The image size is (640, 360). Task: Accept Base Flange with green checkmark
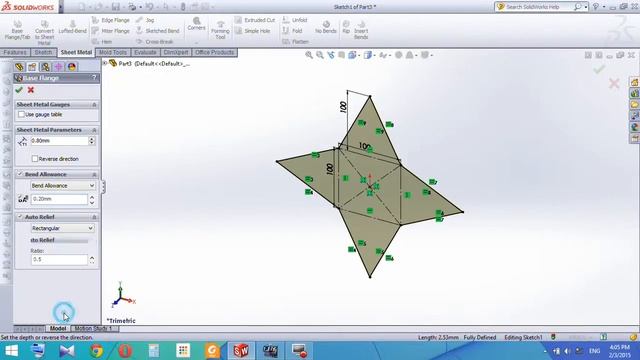pos(19,90)
